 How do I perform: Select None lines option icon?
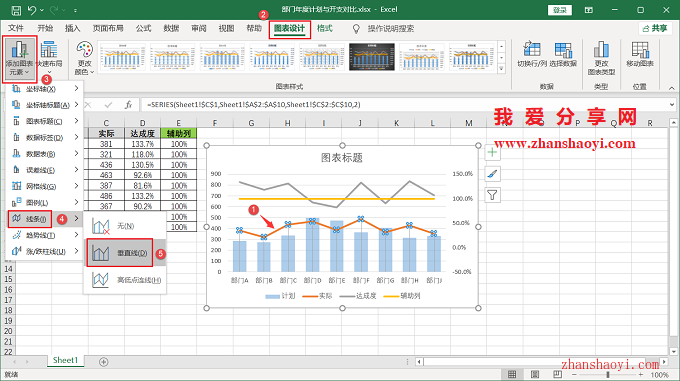click(101, 226)
